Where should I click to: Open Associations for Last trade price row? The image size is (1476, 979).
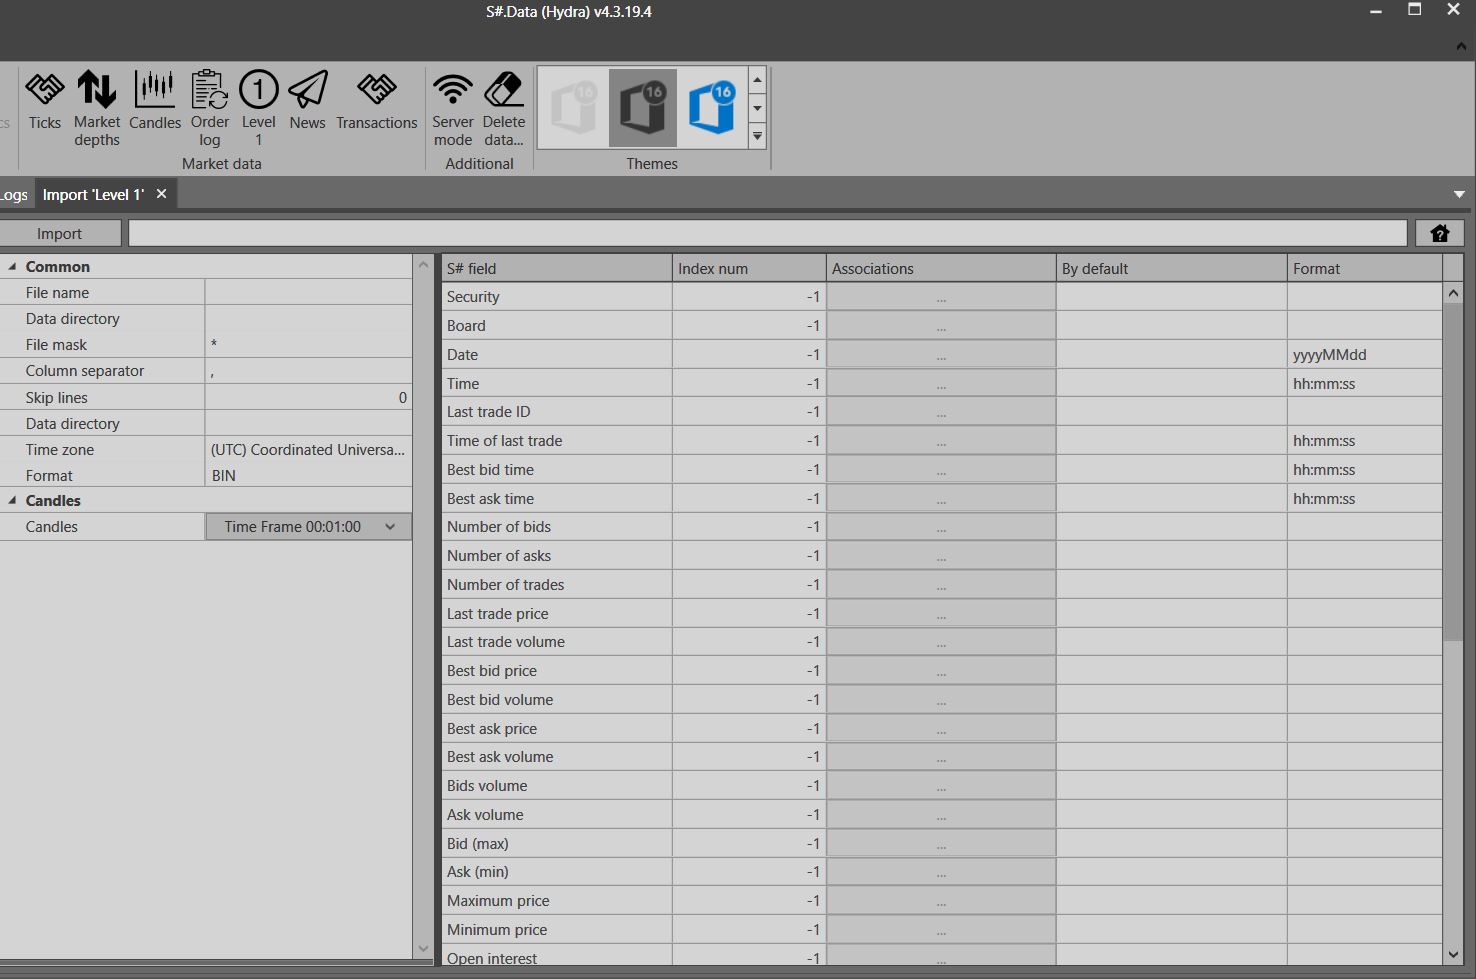[x=941, y=614]
